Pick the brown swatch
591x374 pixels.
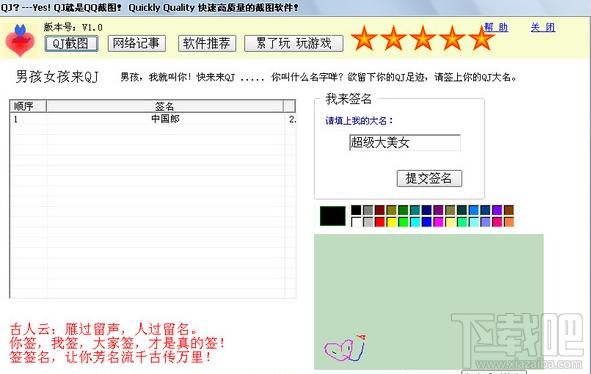(x=509, y=210)
